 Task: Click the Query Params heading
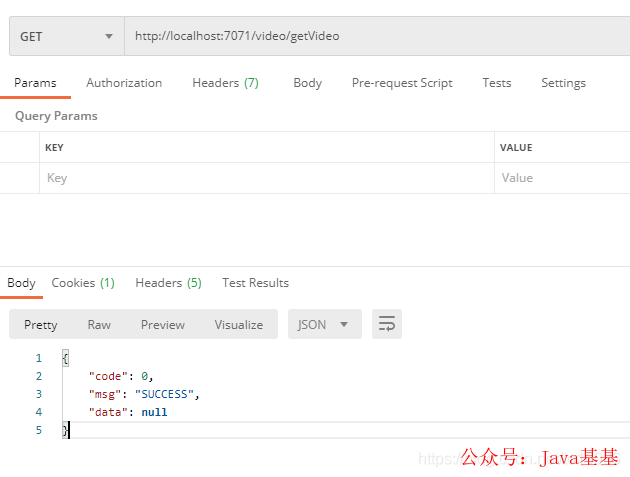[56, 116]
